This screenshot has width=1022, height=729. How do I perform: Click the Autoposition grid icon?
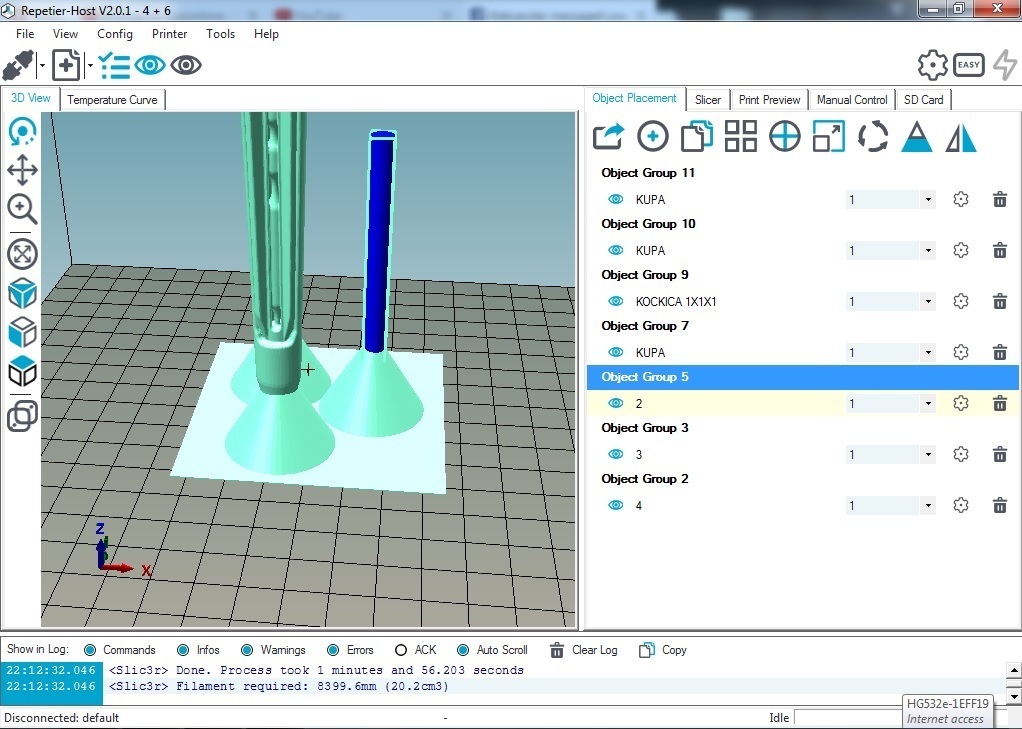coord(740,137)
